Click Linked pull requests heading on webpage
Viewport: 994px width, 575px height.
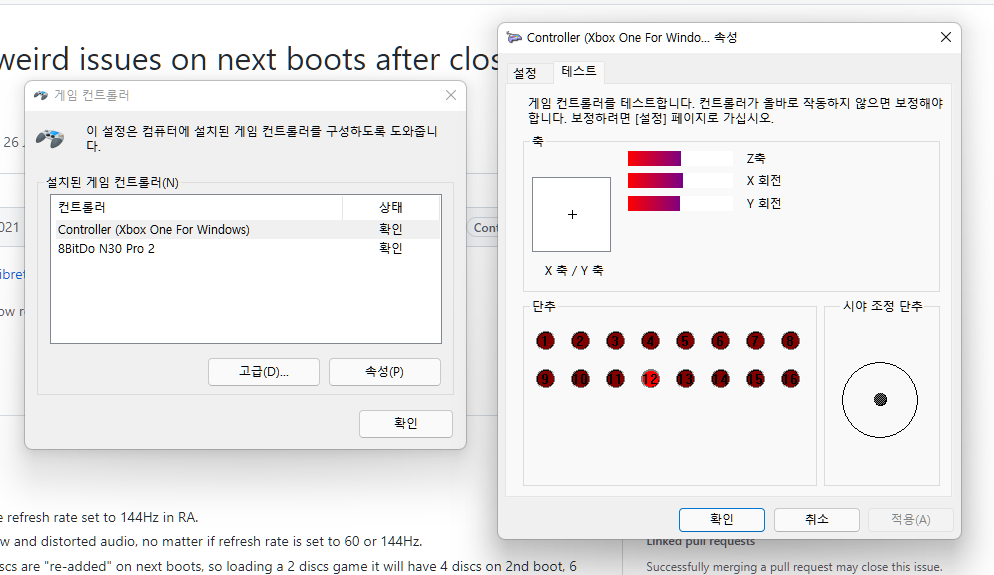click(x=700, y=541)
